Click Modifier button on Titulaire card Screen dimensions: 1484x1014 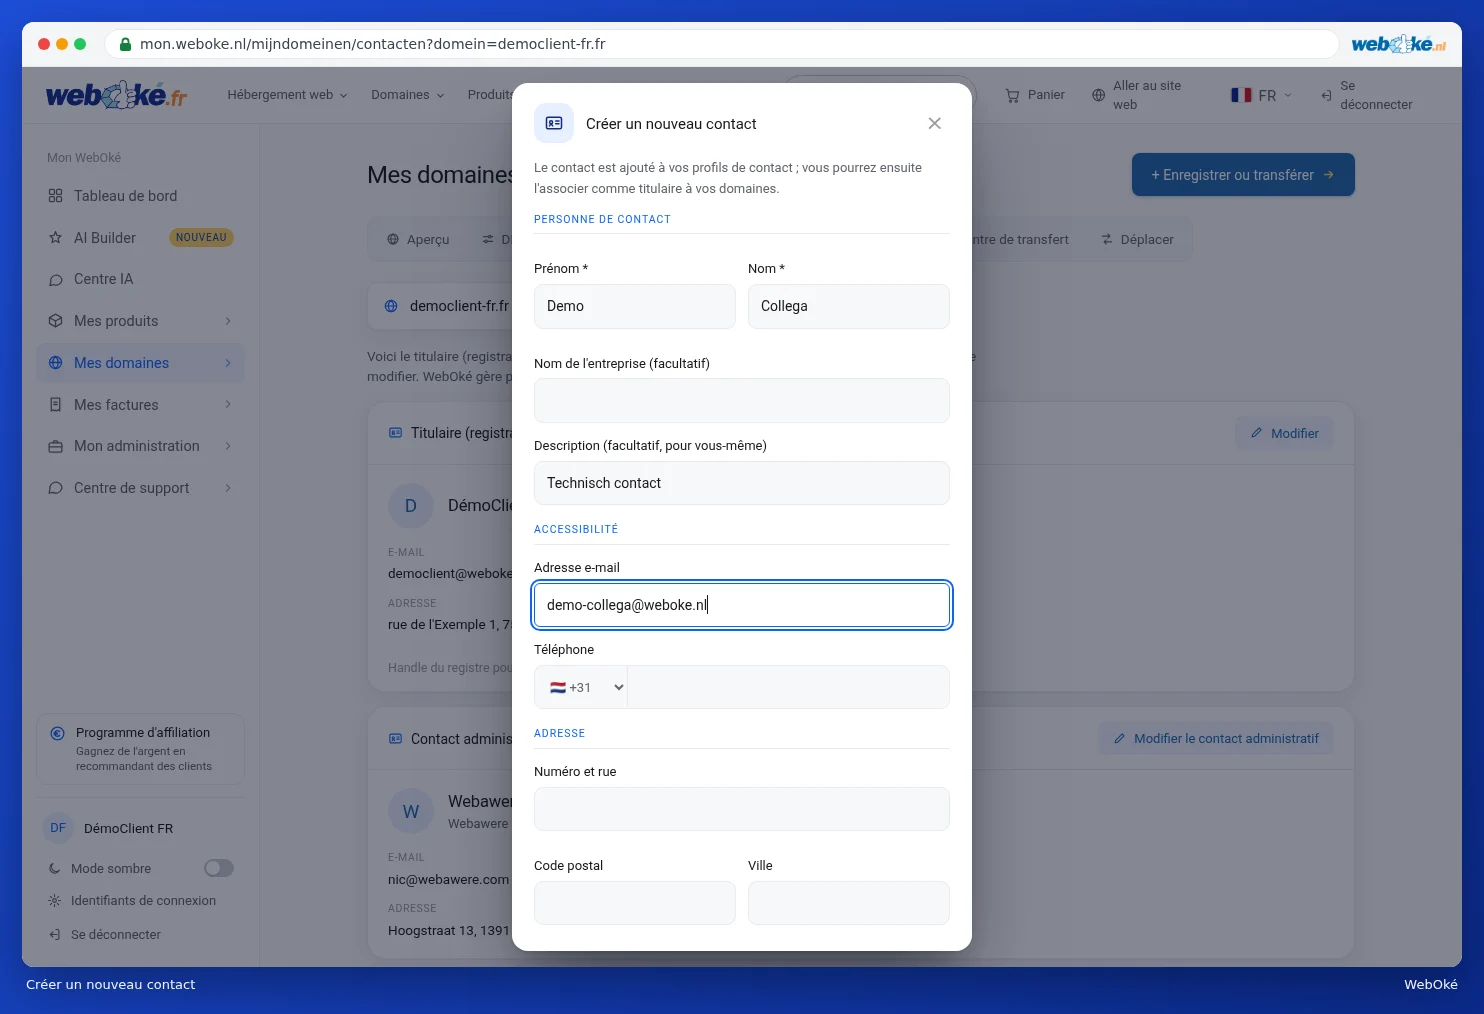click(x=1284, y=433)
